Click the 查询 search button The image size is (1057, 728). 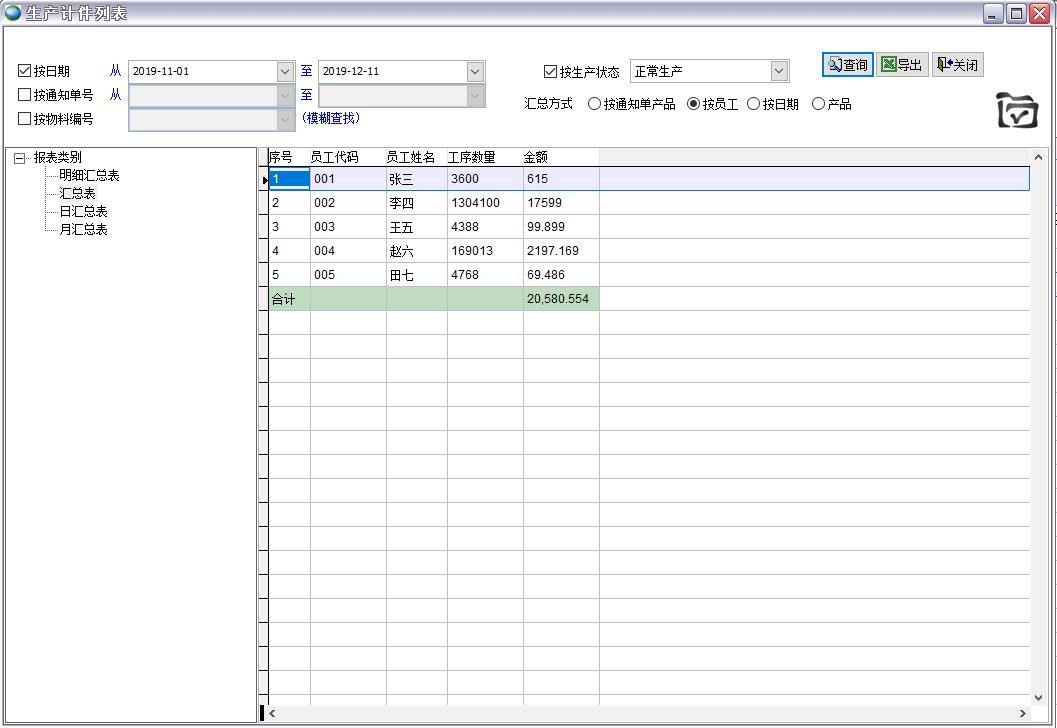pyautogui.click(x=847, y=65)
